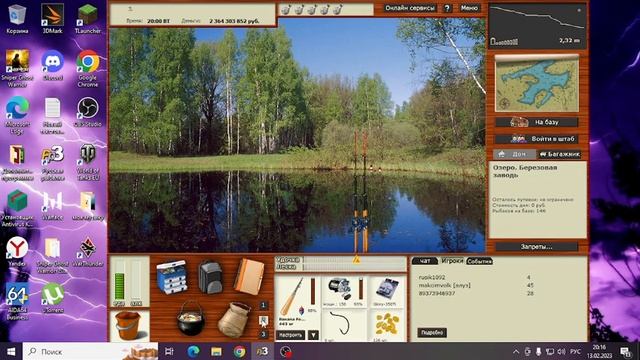Expand the arrow next to Настроить
Screen dimensions: 640x360
[x=313, y=335]
